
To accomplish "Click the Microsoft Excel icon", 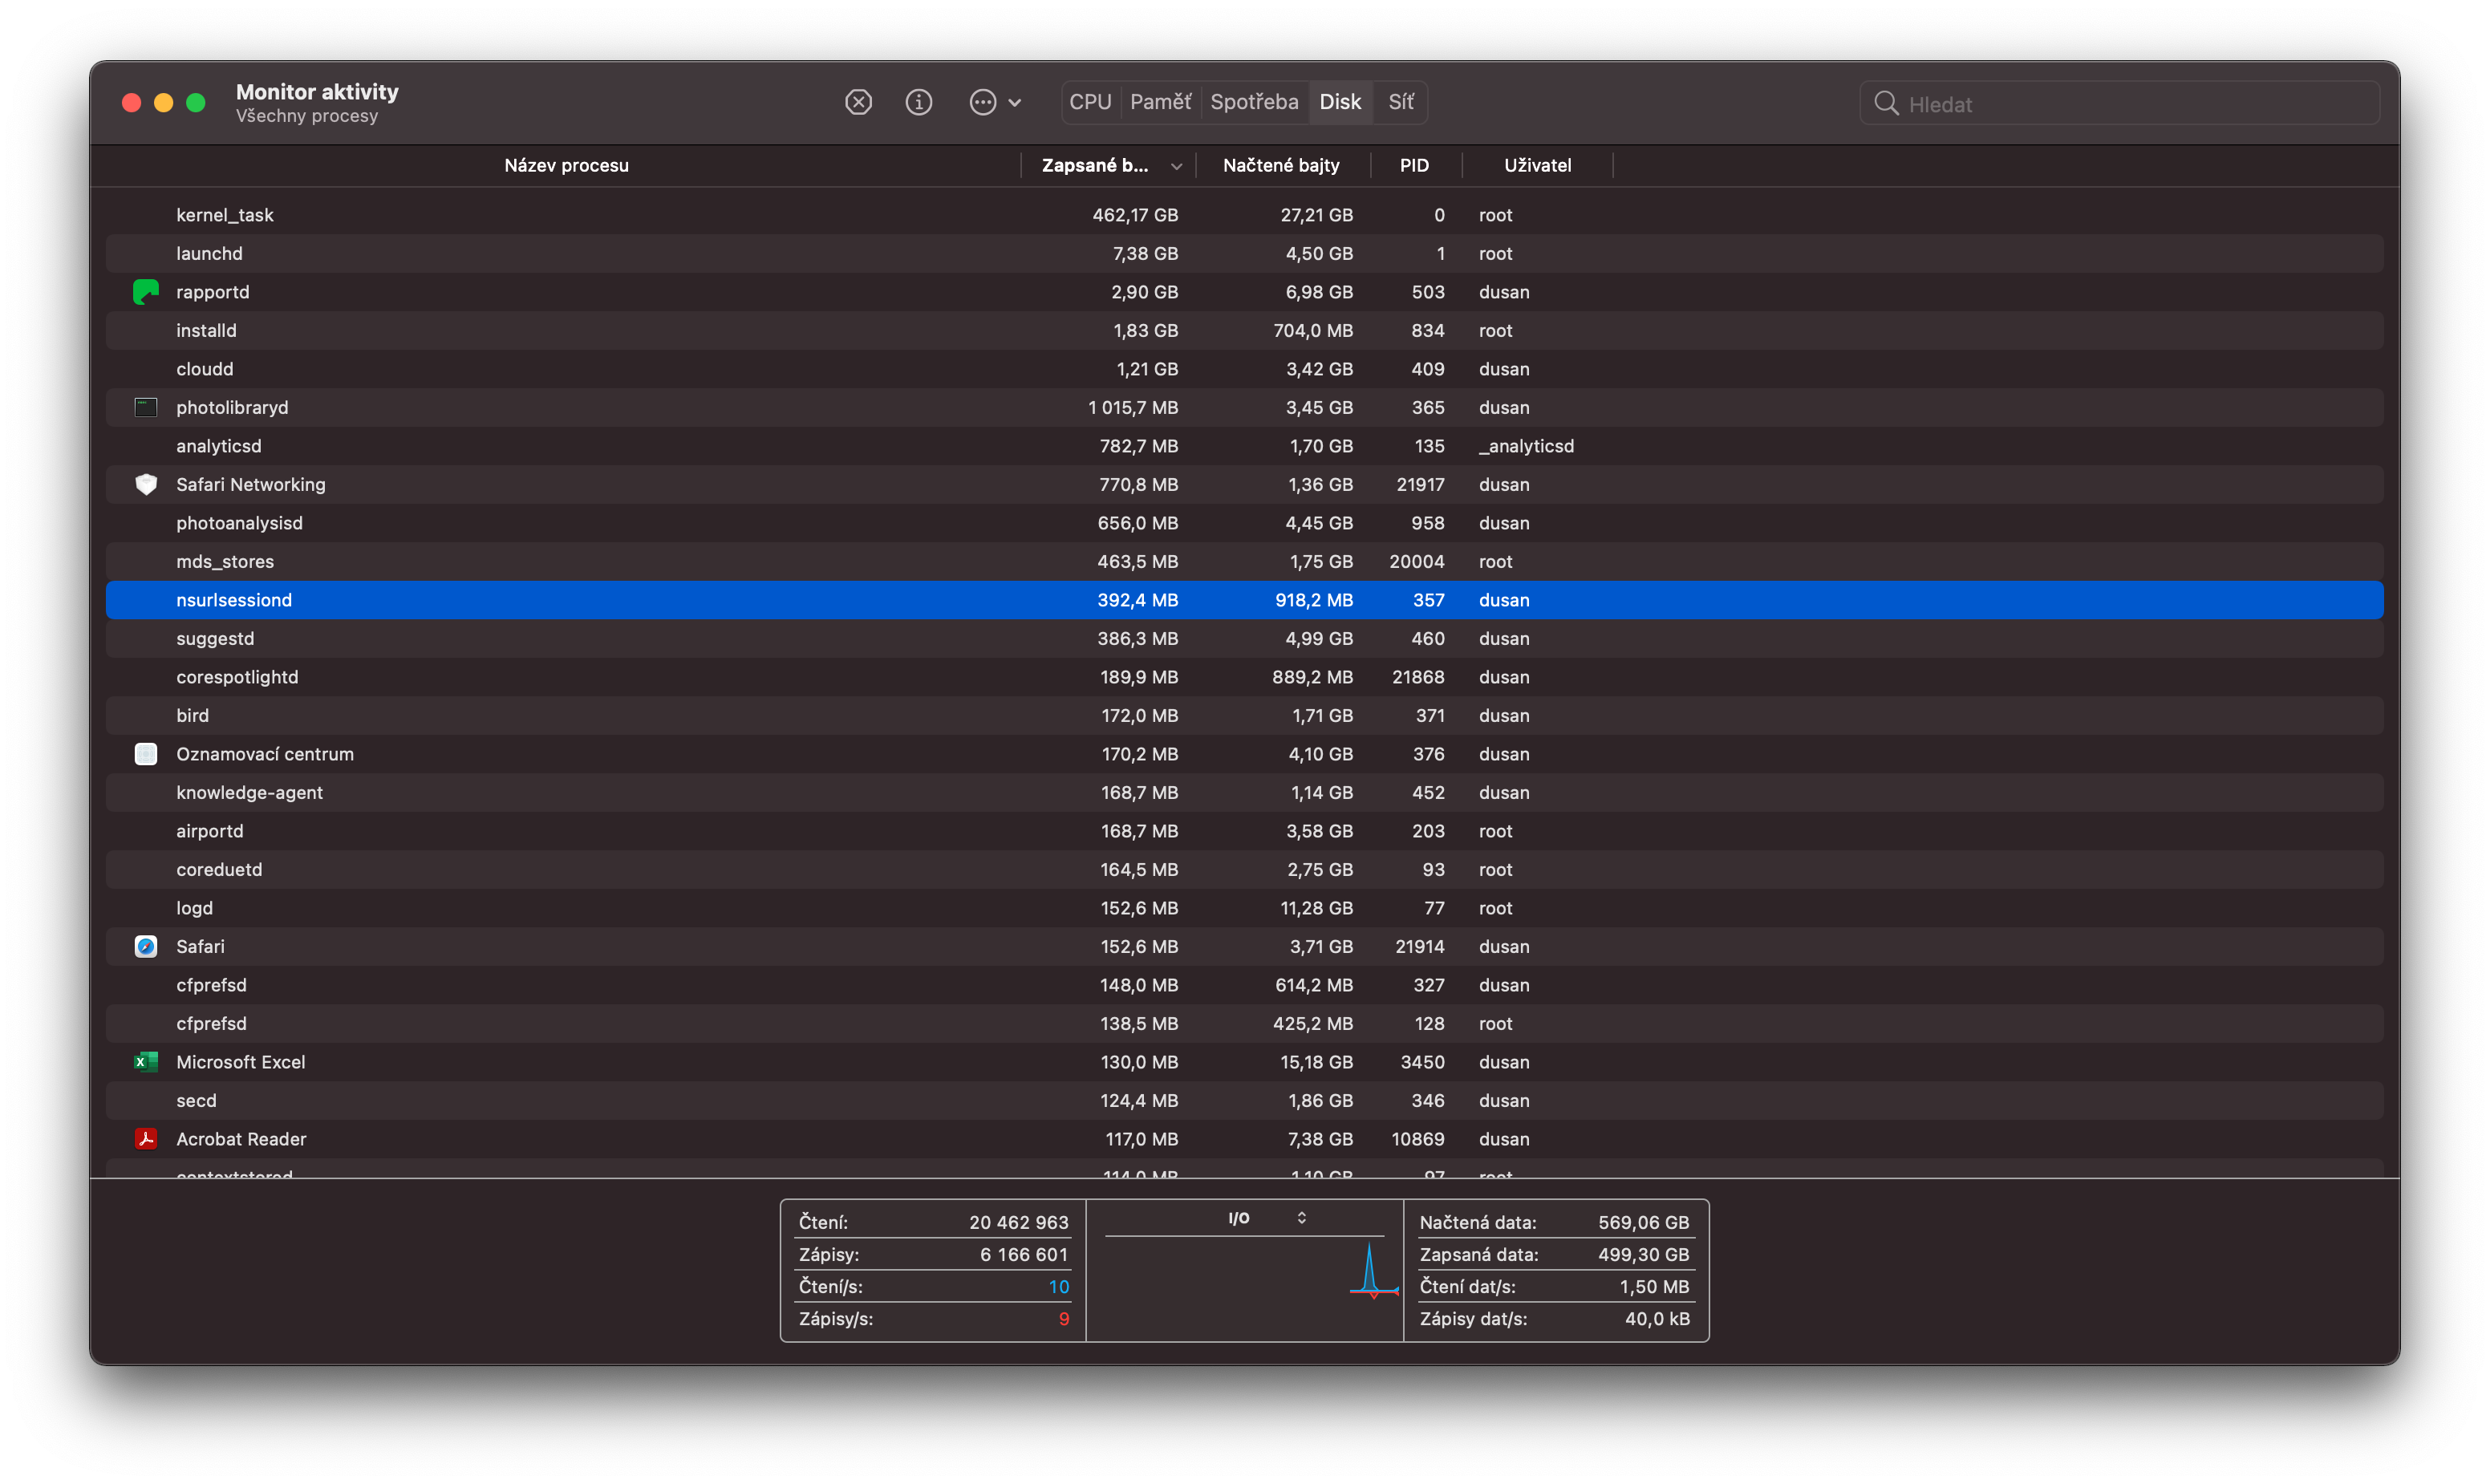I will [146, 1062].
